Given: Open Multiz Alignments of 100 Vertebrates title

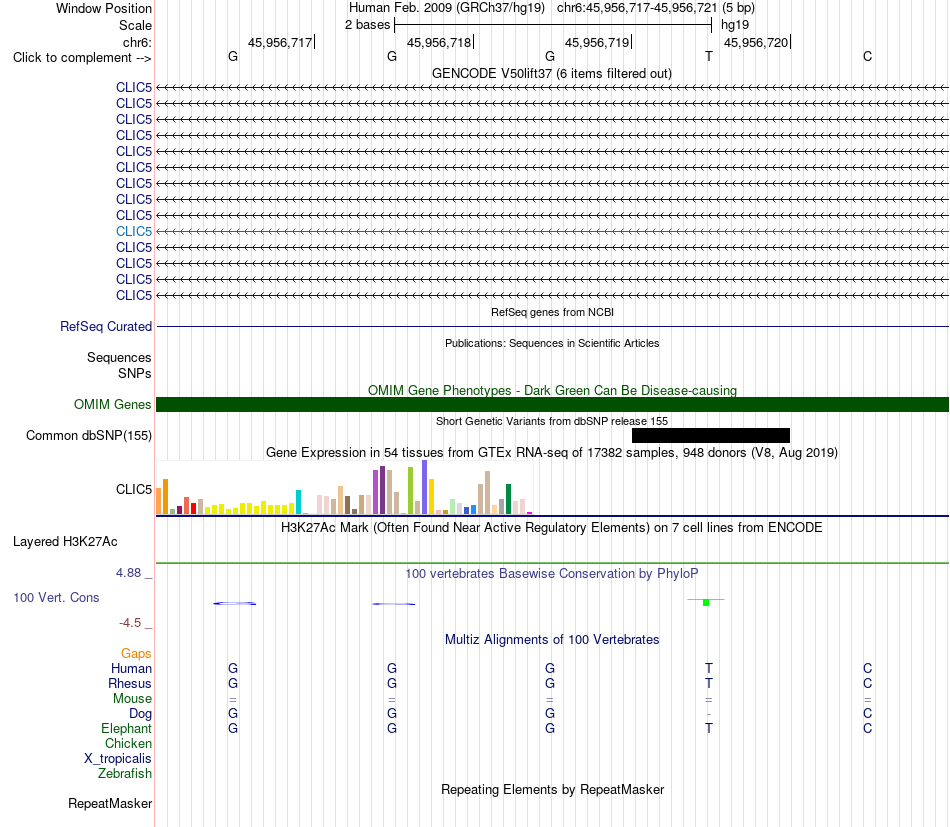Looking at the screenshot, I should coord(552,640).
